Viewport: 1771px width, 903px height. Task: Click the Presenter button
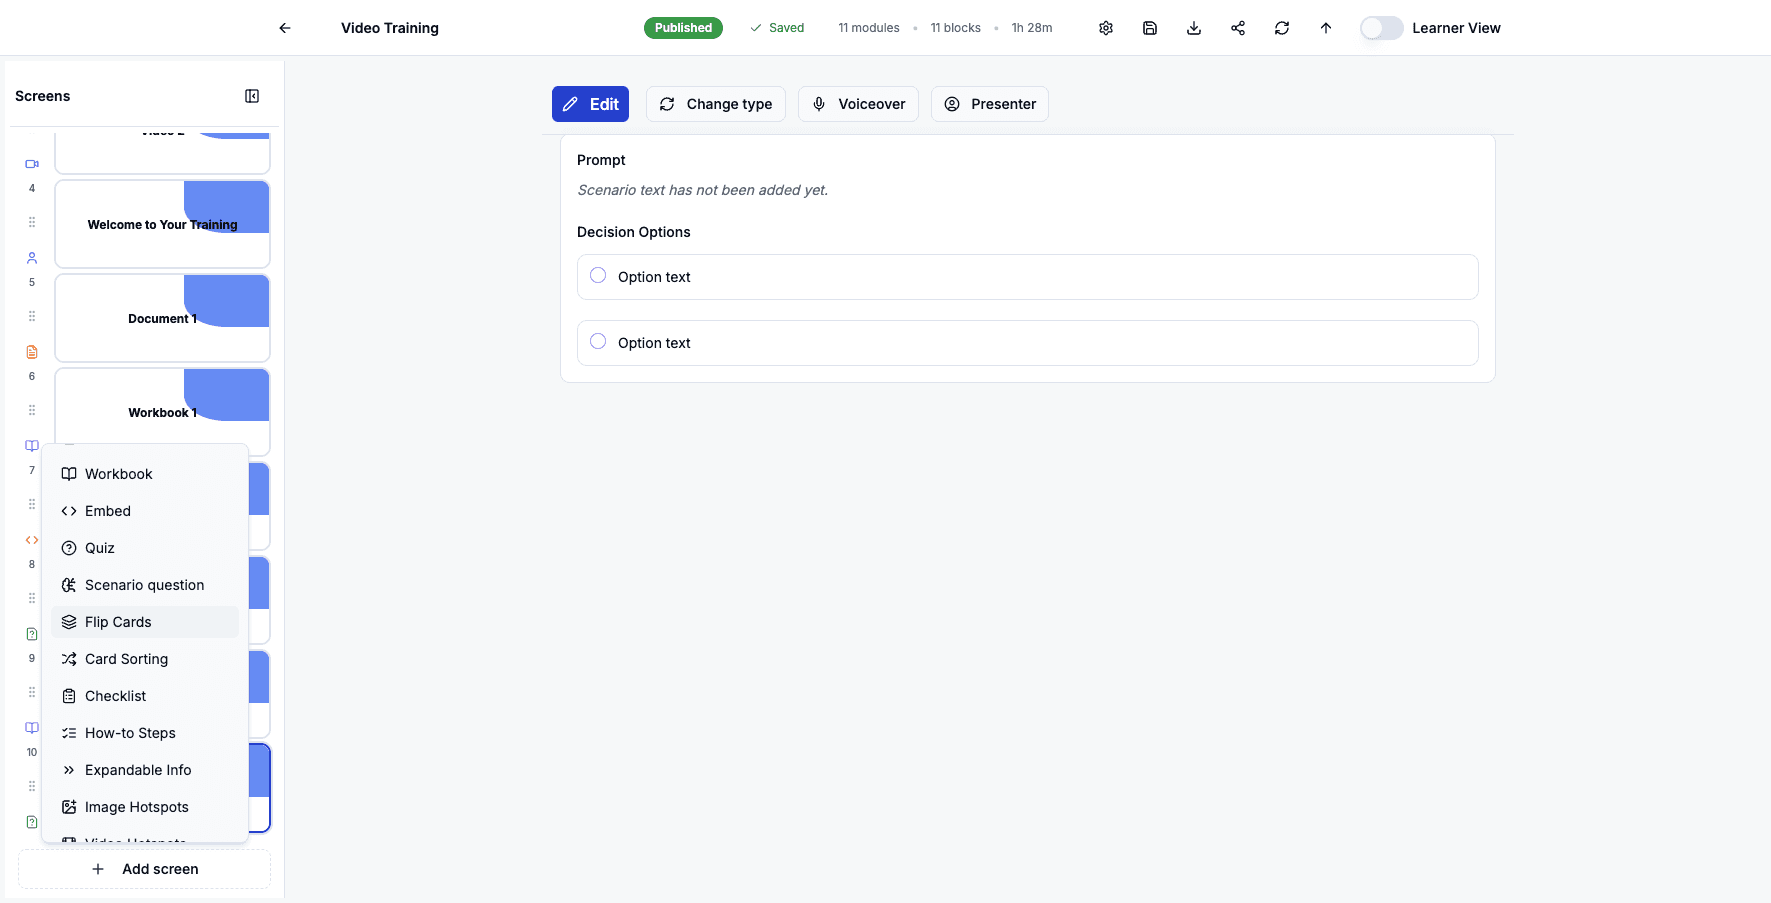tap(990, 104)
